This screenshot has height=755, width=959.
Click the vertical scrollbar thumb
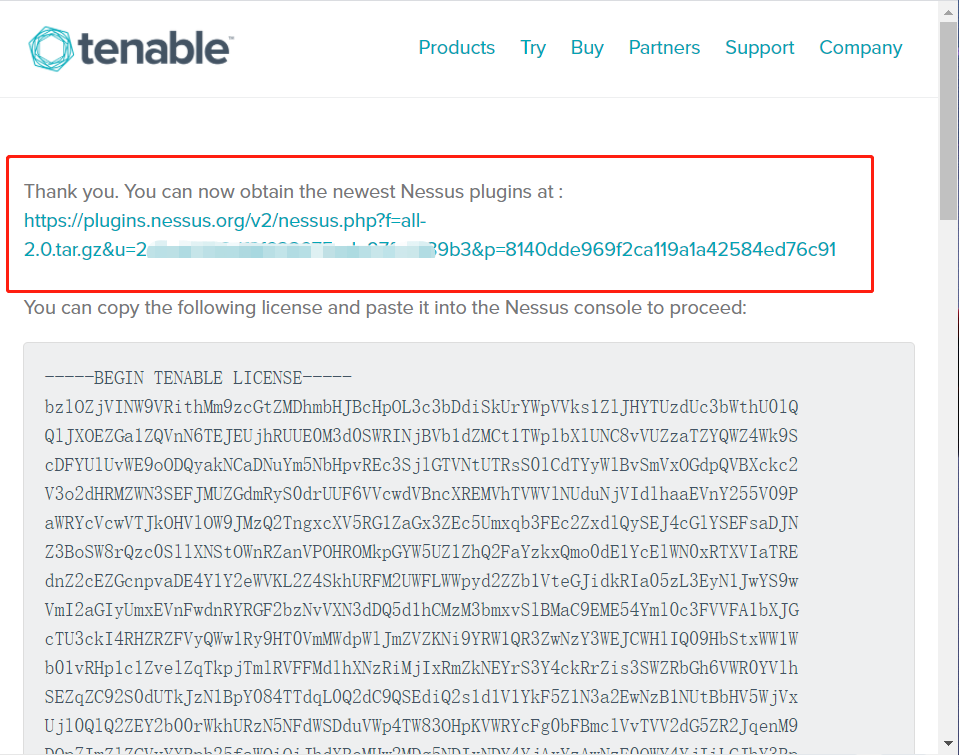[x=948, y=120]
